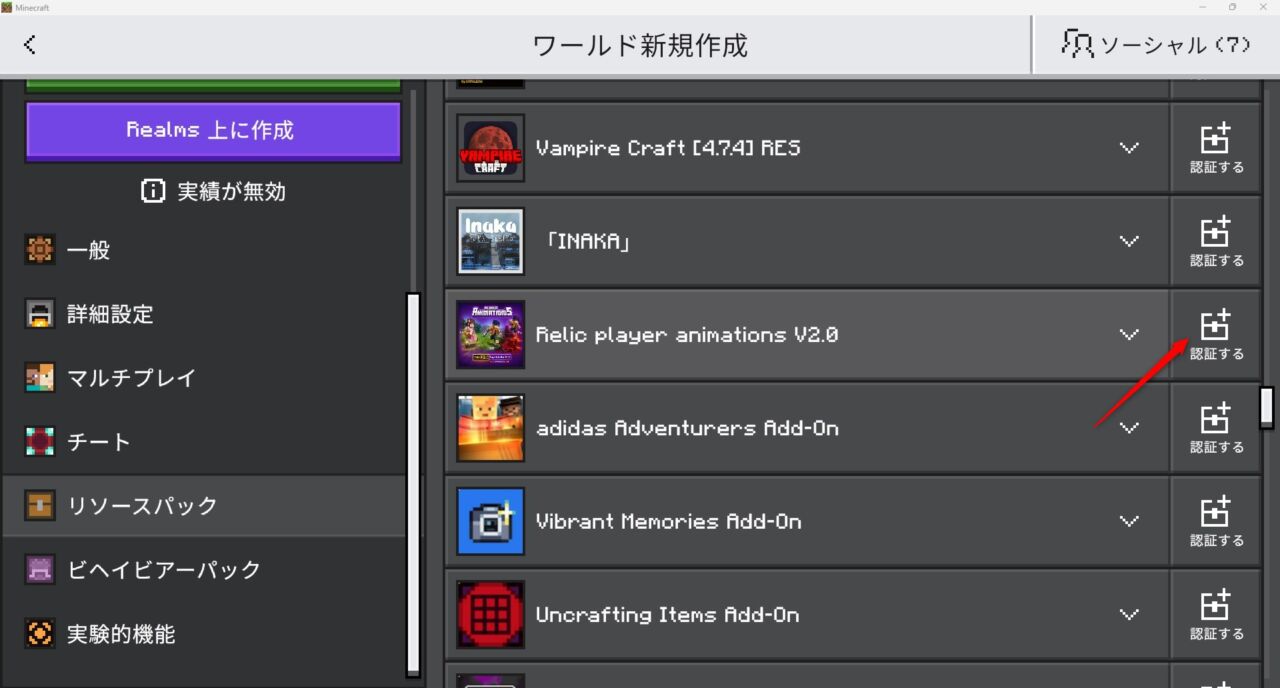Click the Uncrafting Items red grid thumbnail
Screen dimensions: 1280x688
[x=490, y=614]
